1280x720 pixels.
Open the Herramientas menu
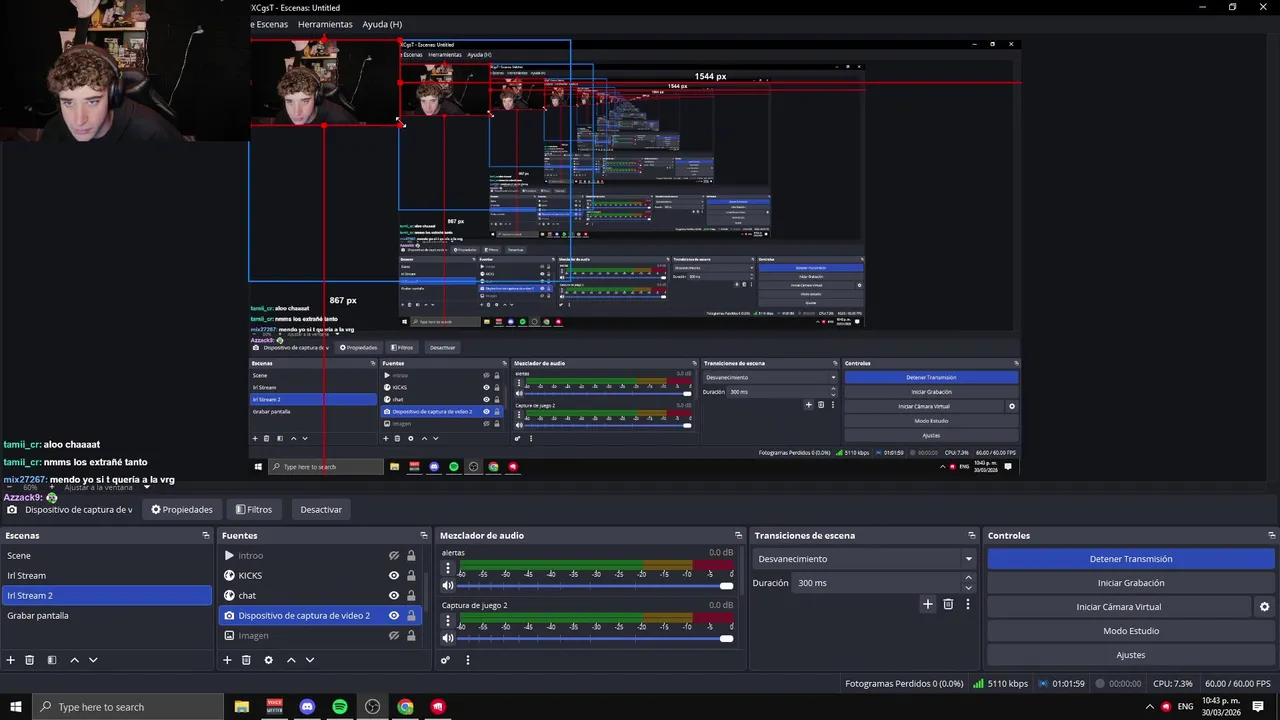click(325, 24)
